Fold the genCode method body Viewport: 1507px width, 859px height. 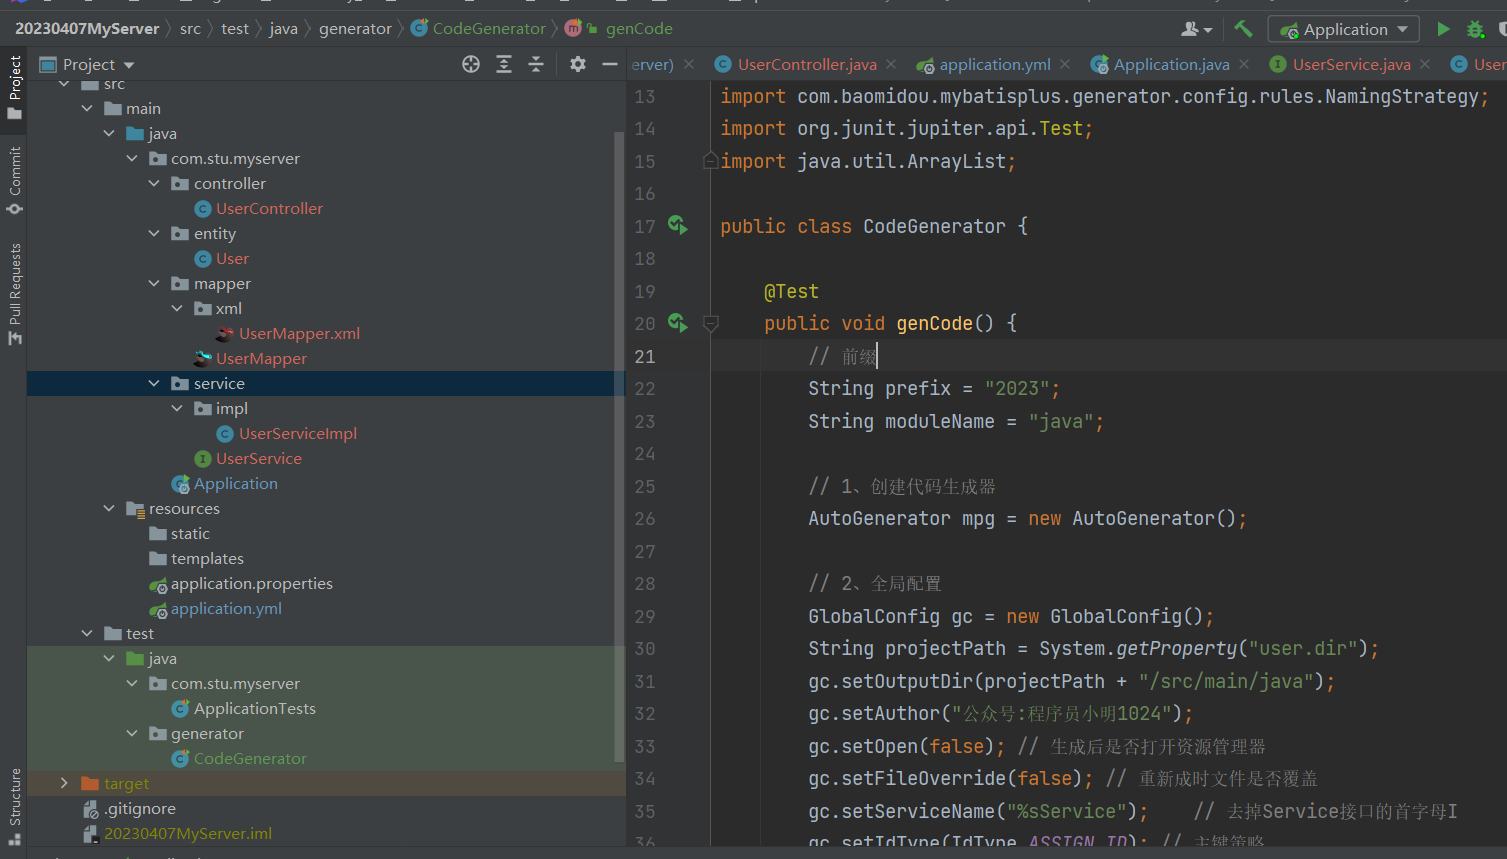tap(711, 323)
